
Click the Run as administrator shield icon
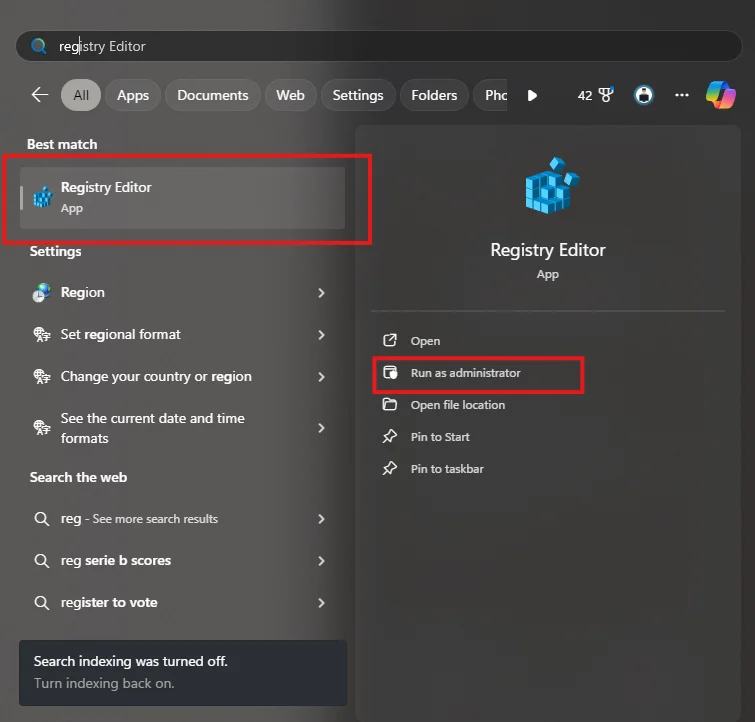pyautogui.click(x=390, y=372)
